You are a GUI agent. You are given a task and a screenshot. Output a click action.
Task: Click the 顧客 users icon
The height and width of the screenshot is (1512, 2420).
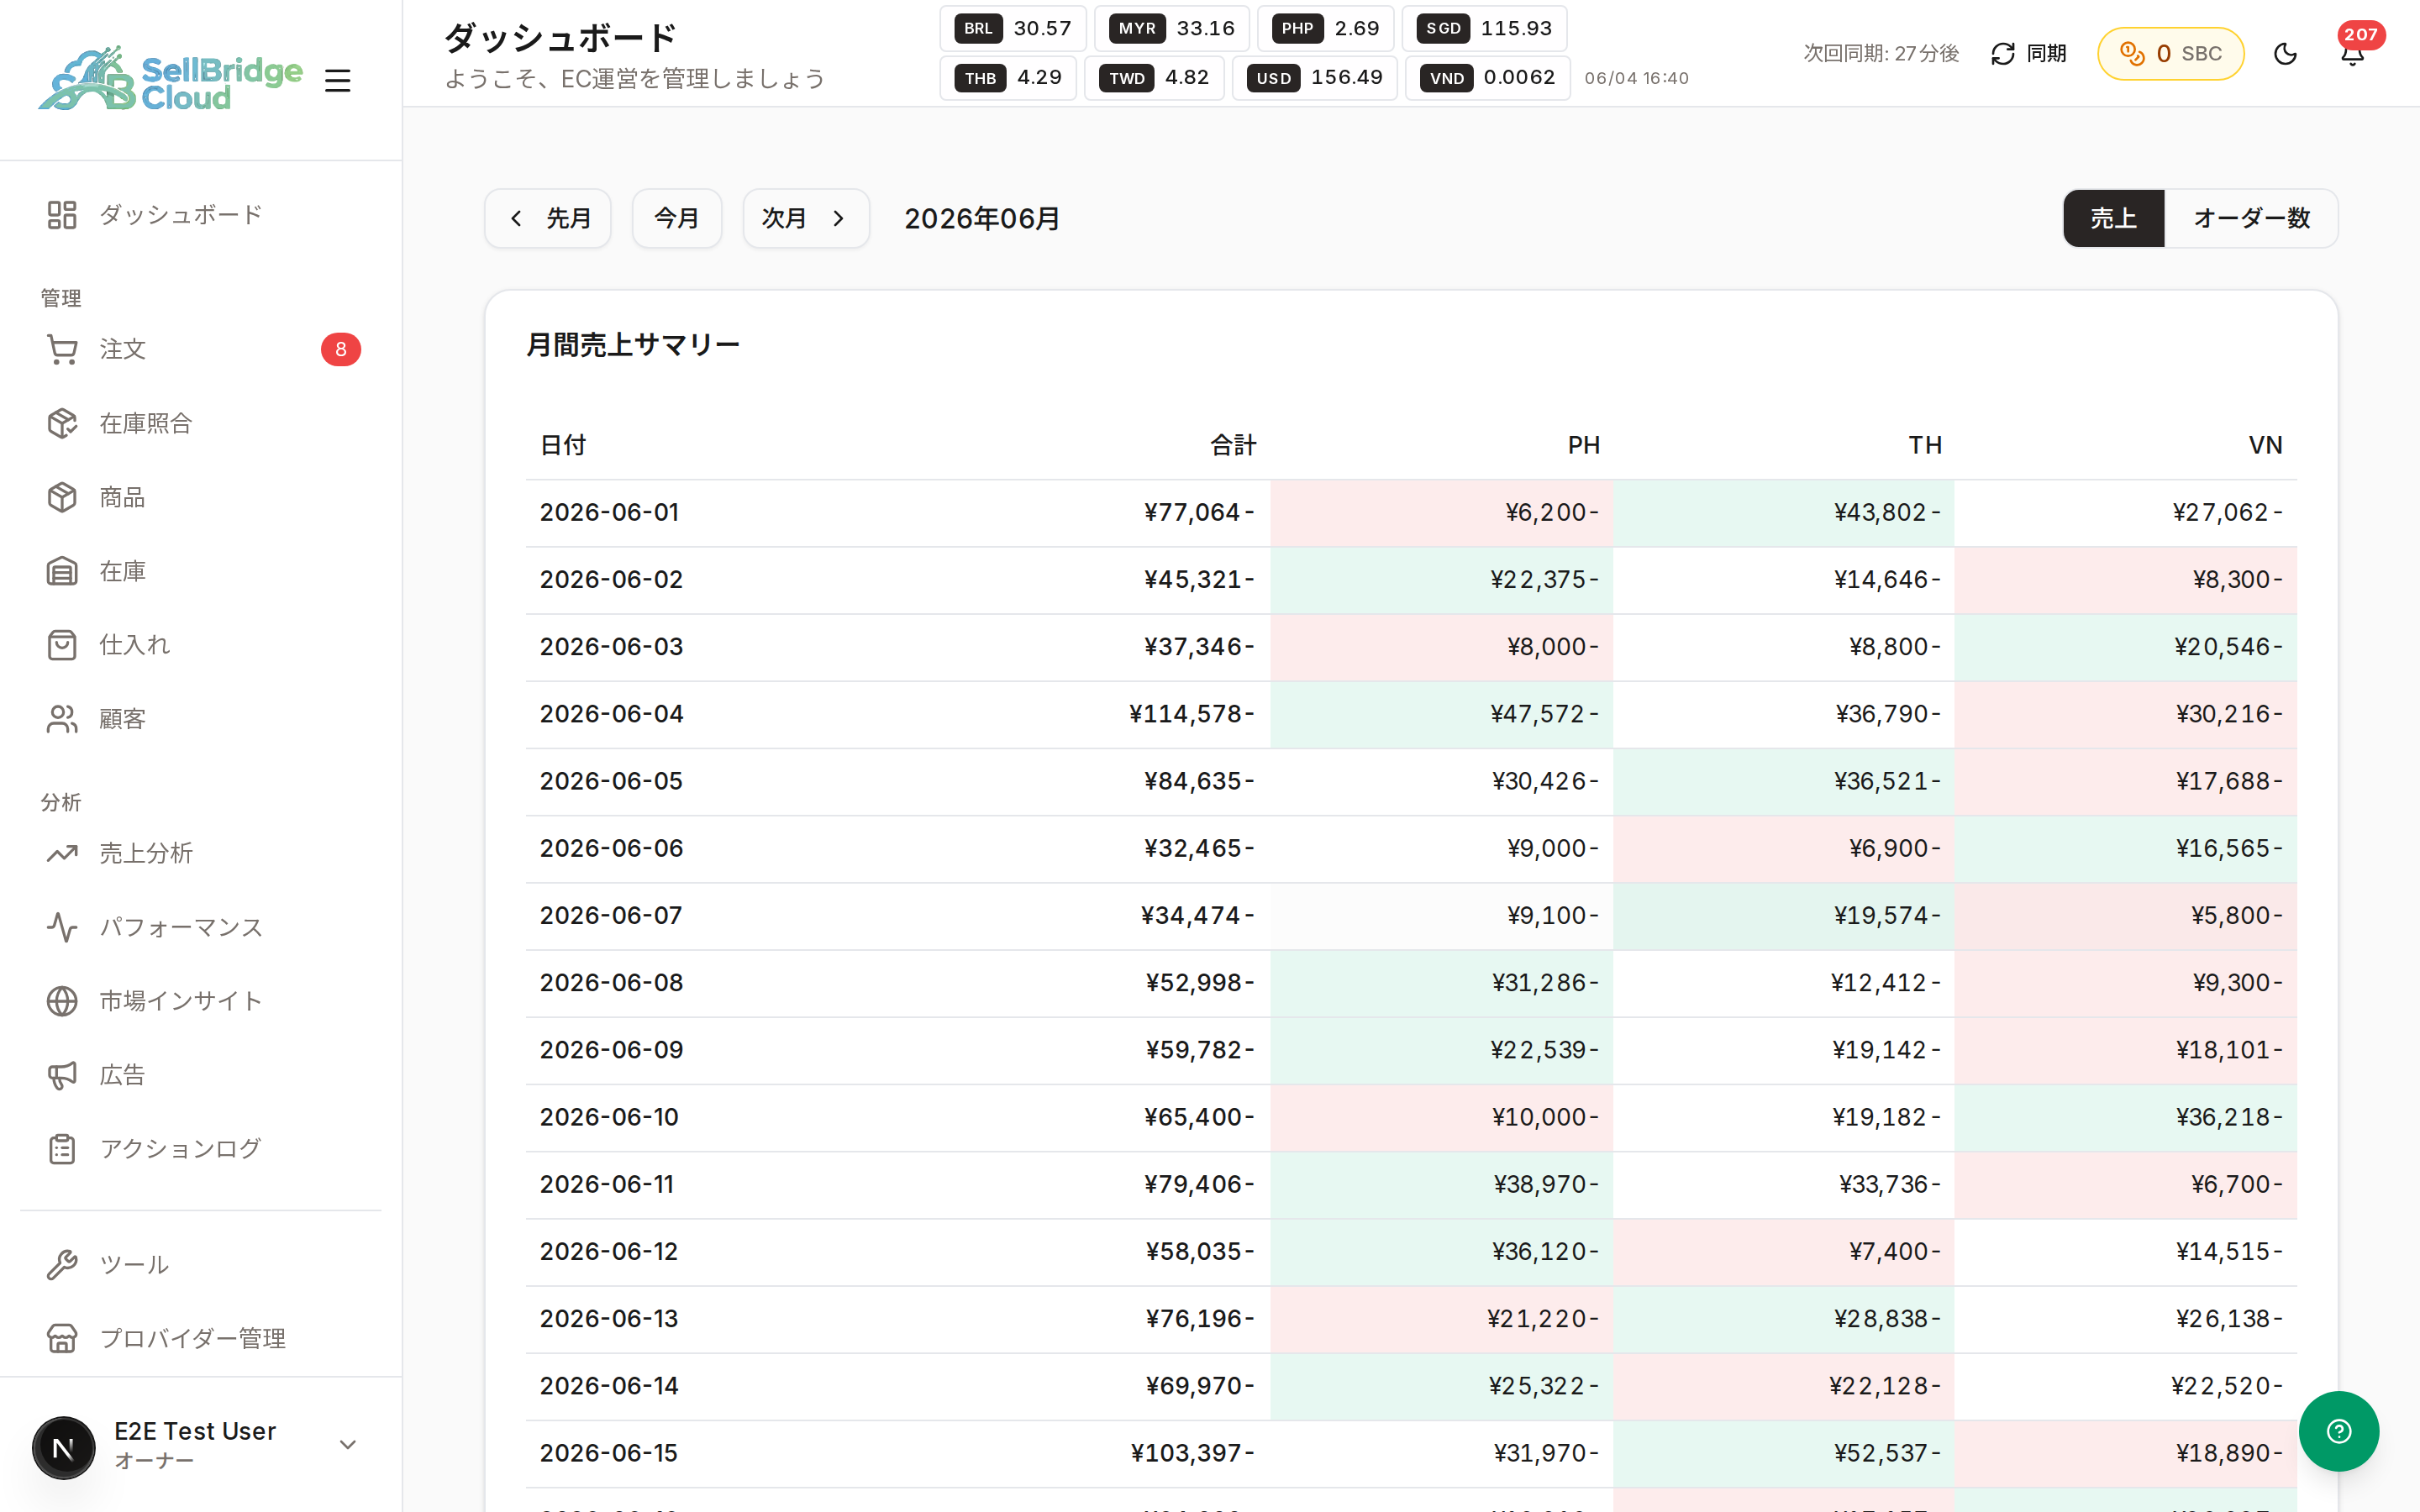click(62, 719)
